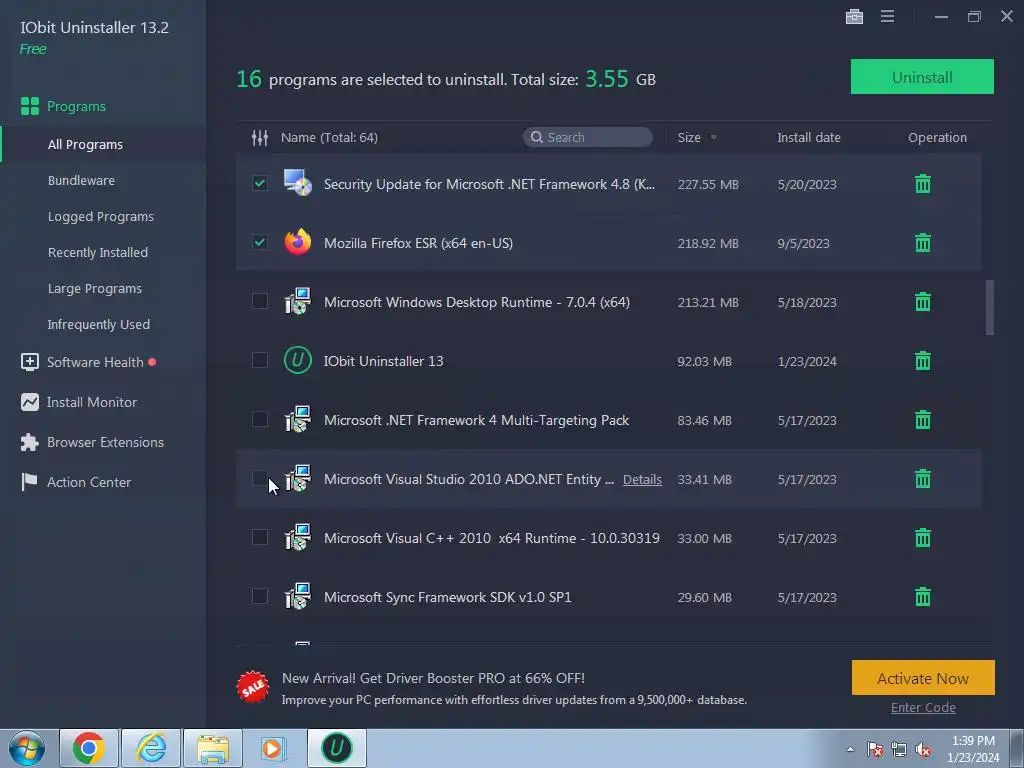
Task: Click the trash icon for Visual C++ 2010 x64 Runtime
Action: 922,538
